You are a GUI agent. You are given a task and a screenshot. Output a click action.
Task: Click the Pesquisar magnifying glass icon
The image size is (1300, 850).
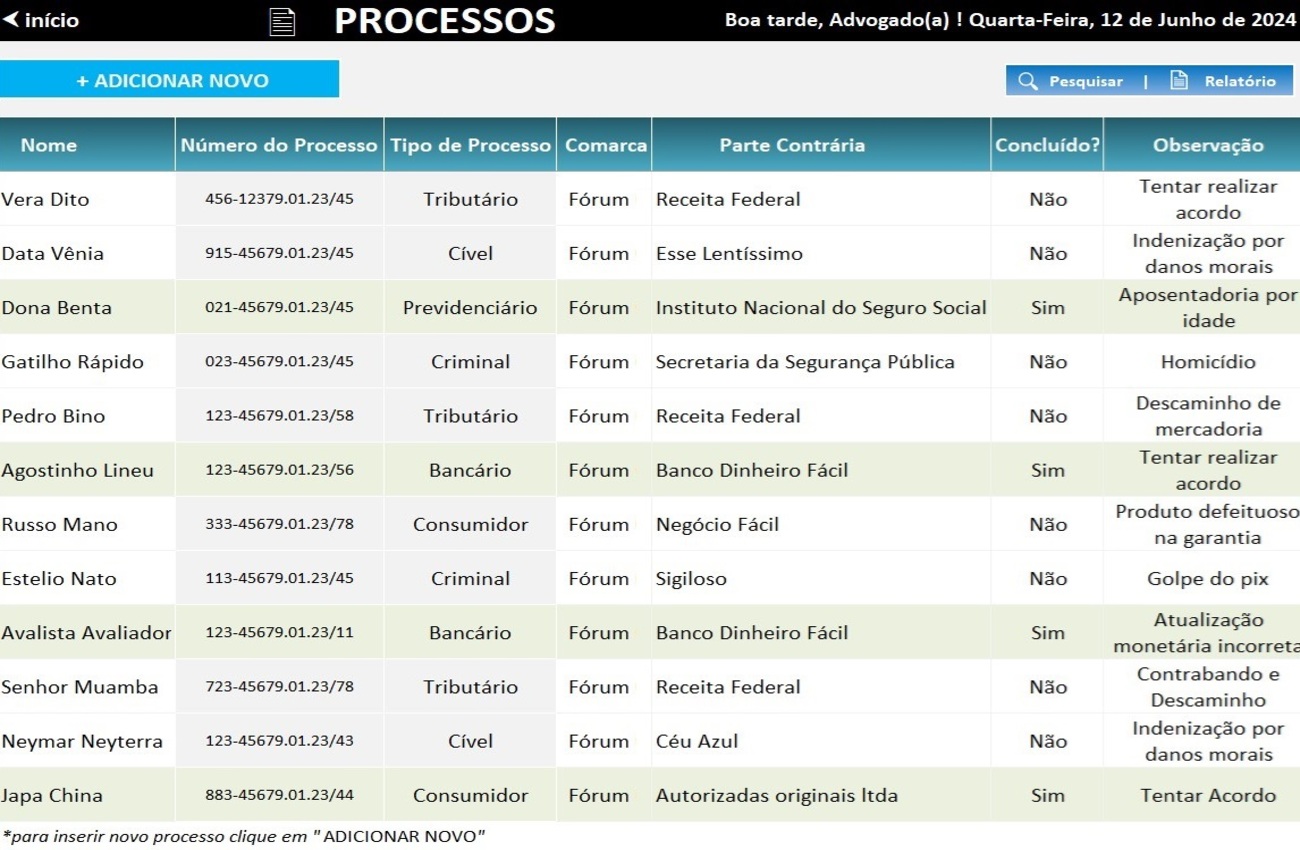pyautogui.click(x=1027, y=81)
